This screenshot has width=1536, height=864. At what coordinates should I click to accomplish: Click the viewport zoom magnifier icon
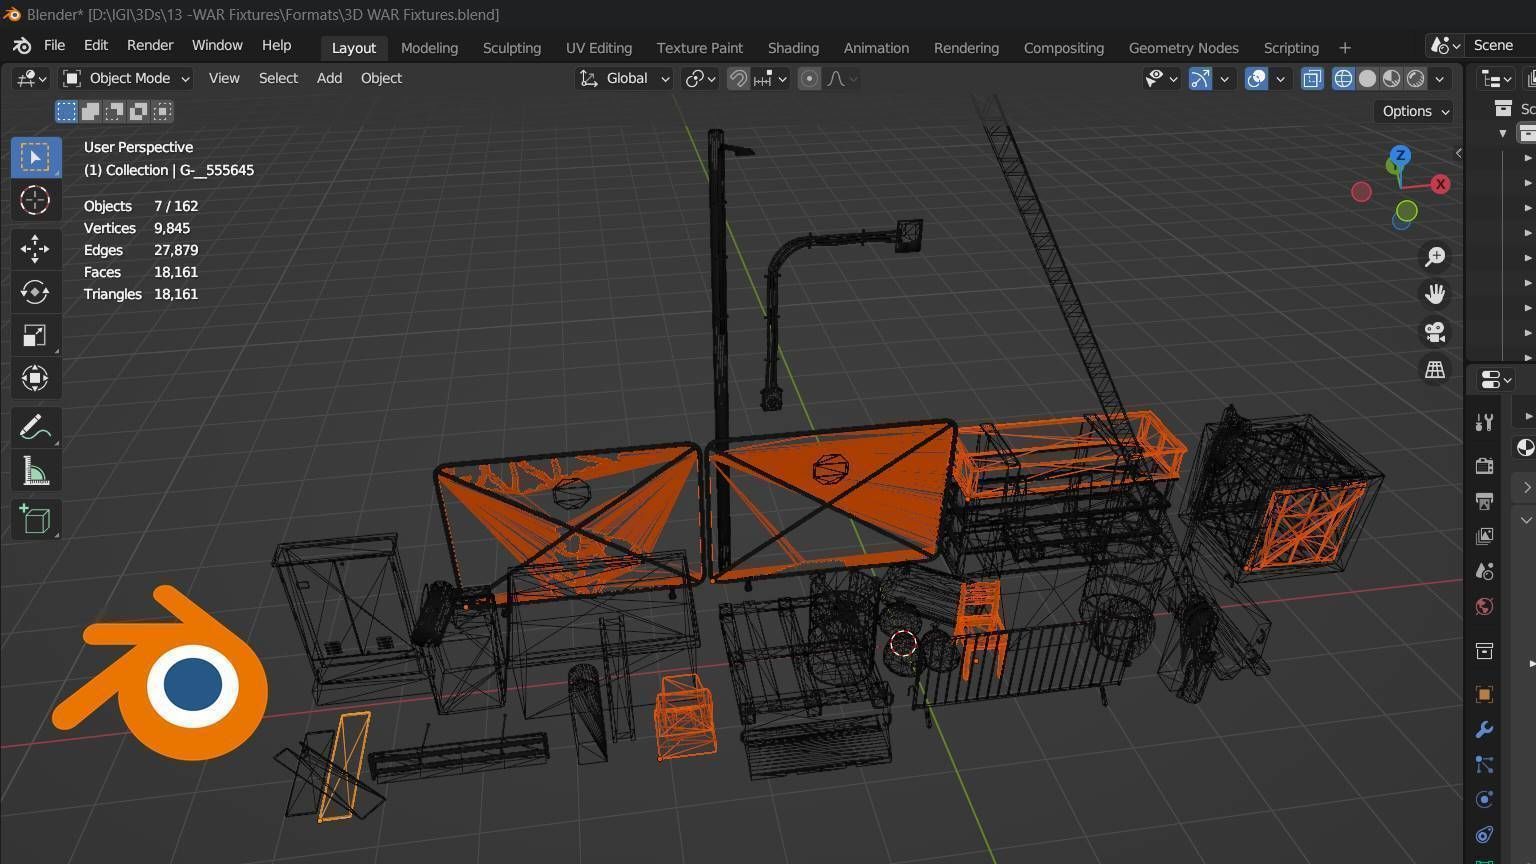(1435, 257)
